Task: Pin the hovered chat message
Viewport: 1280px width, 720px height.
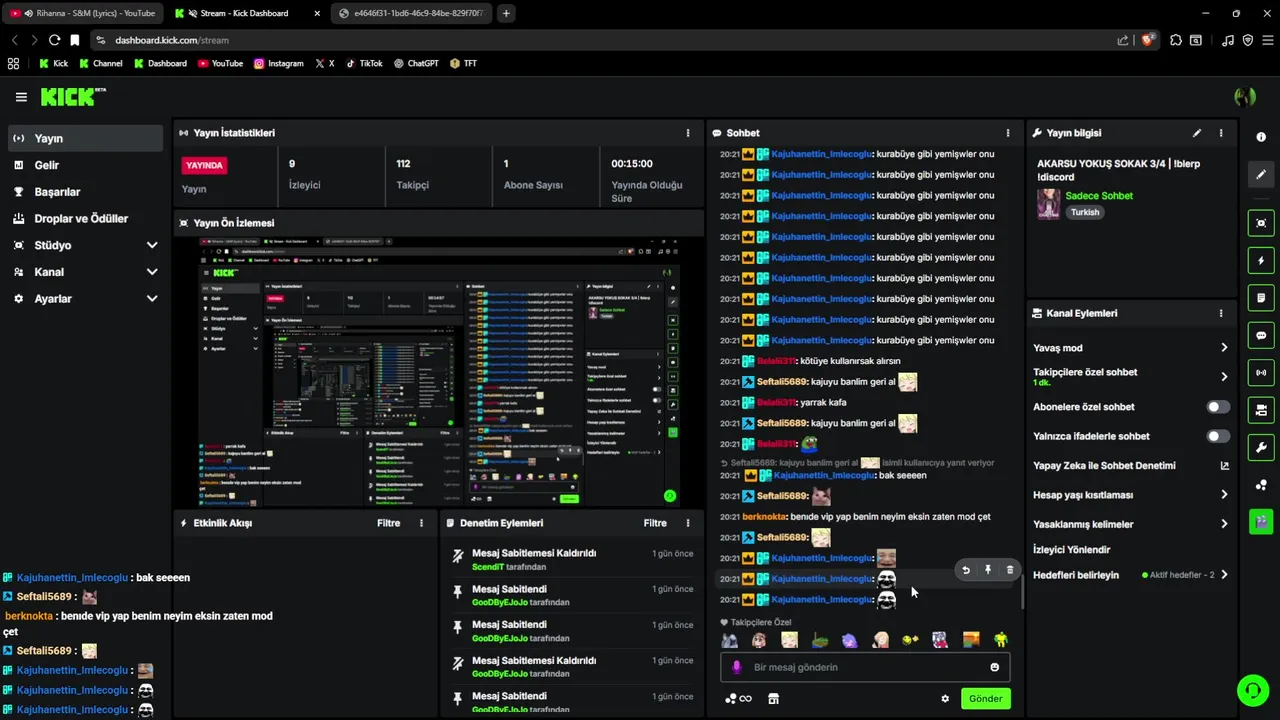Action: click(988, 570)
